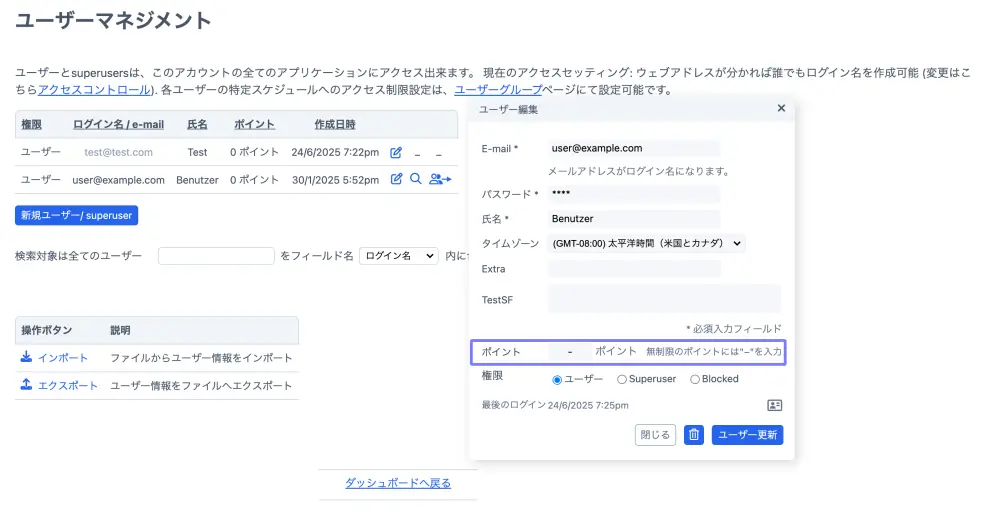
Task: Click the 閉じる button
Action: click(655, 435)
